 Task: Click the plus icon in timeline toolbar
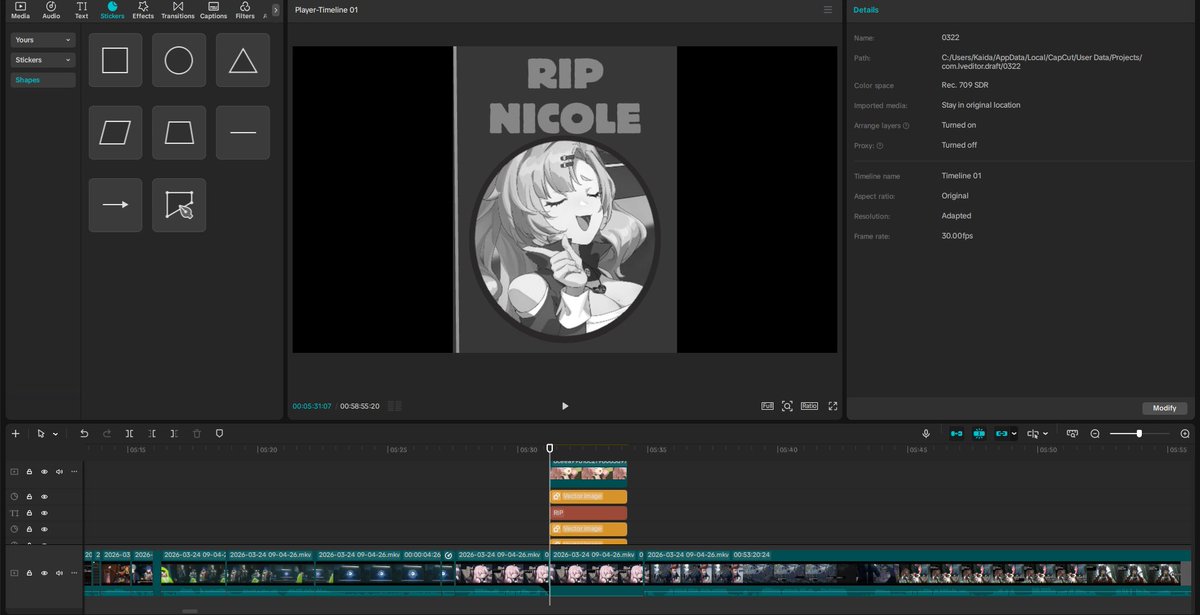tap(15, 434)
